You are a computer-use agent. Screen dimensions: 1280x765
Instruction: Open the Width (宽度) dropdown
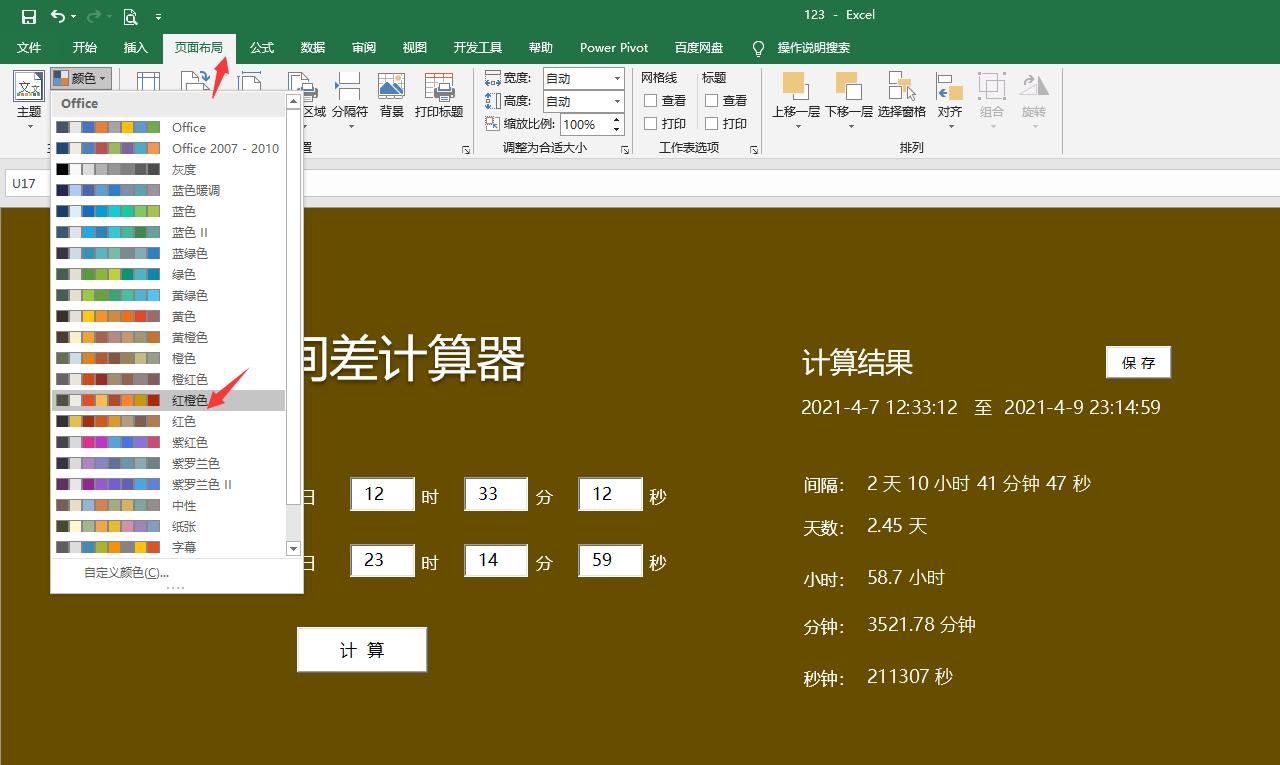[x=617, y=78]
